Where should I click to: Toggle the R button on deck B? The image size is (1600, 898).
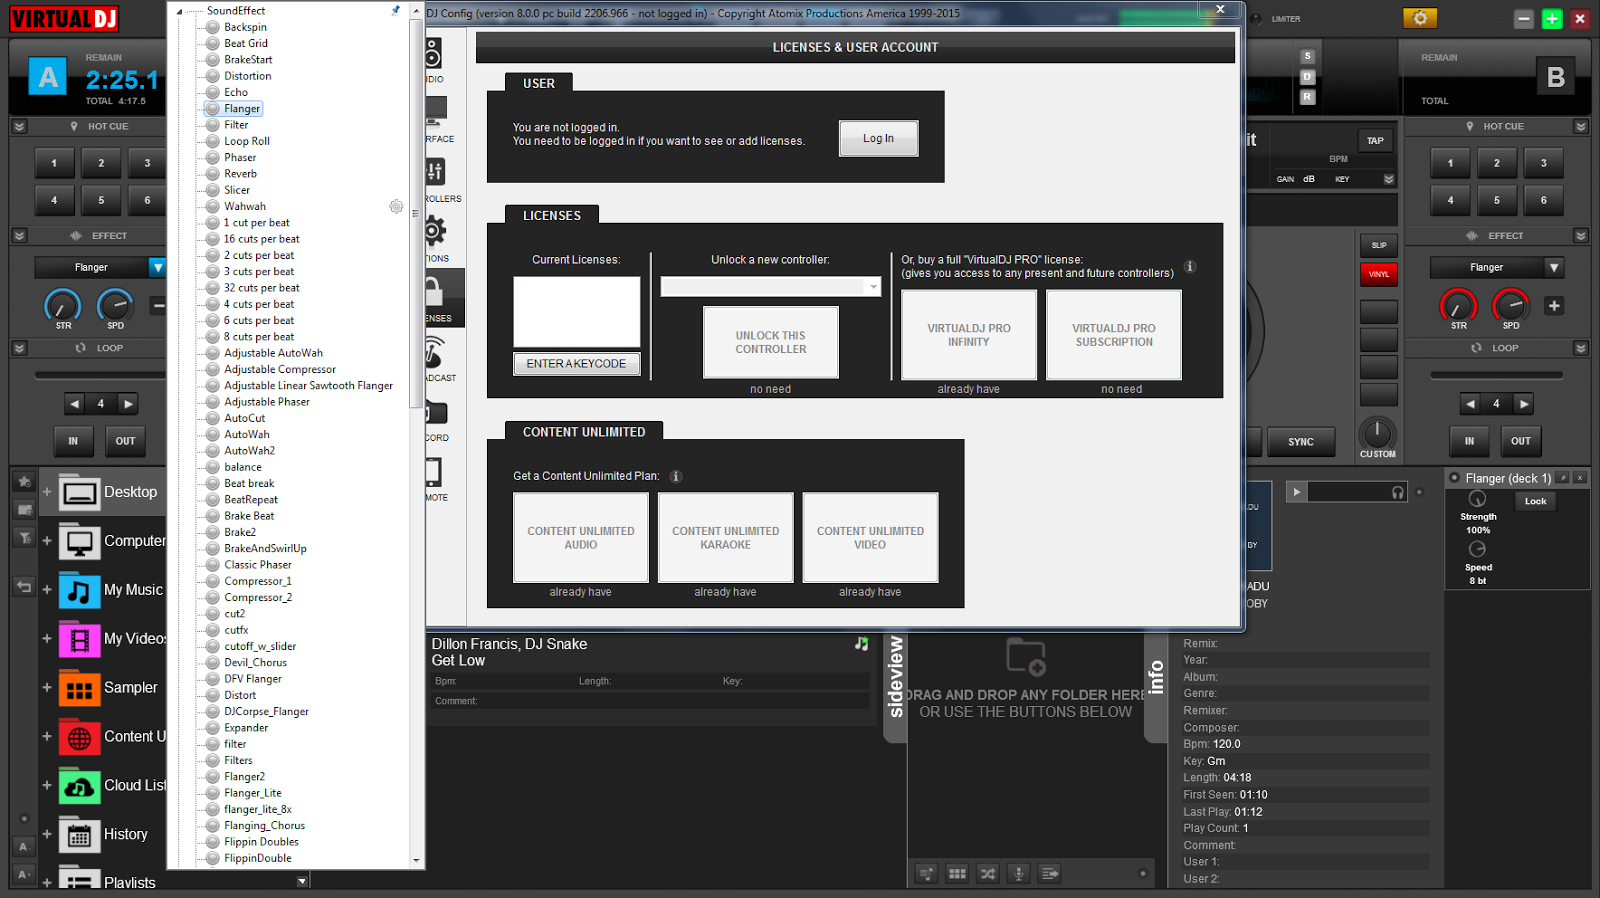tap(1307, 97)
